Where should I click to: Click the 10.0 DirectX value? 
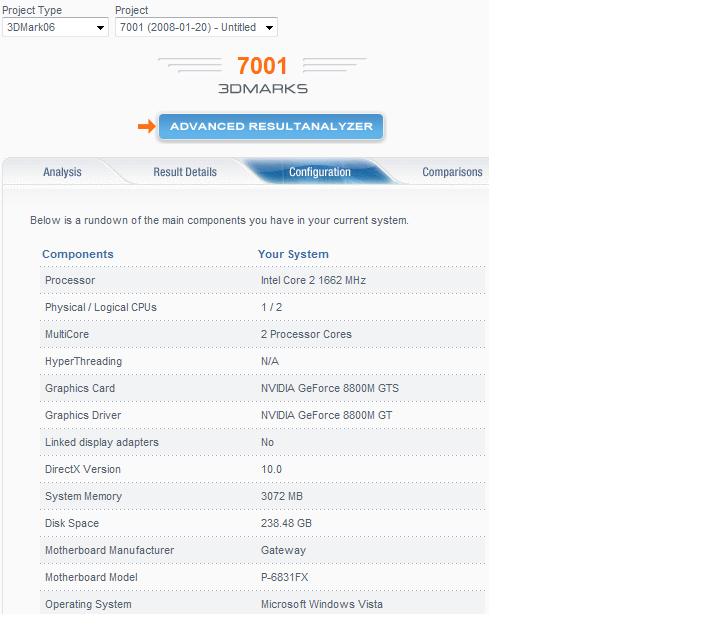(x=271, y=470)
